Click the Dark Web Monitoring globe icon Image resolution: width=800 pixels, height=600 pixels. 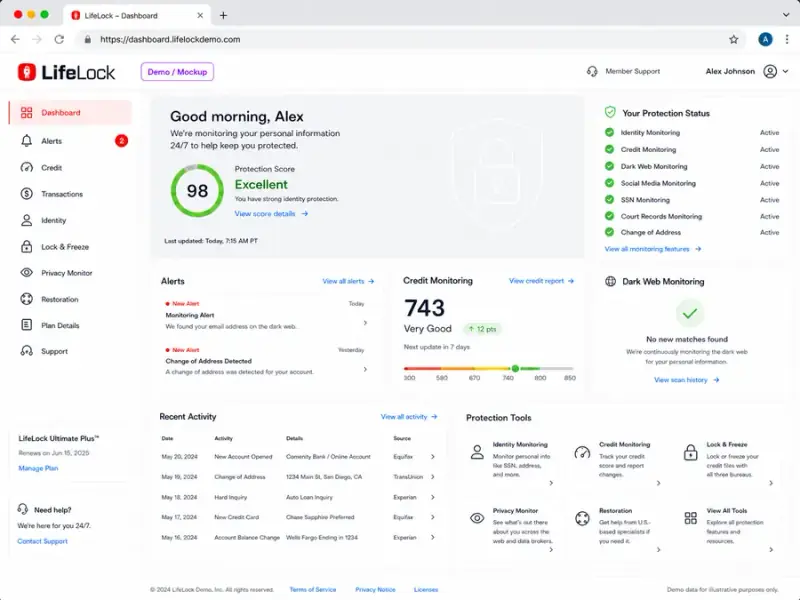(x=610, y=281)
